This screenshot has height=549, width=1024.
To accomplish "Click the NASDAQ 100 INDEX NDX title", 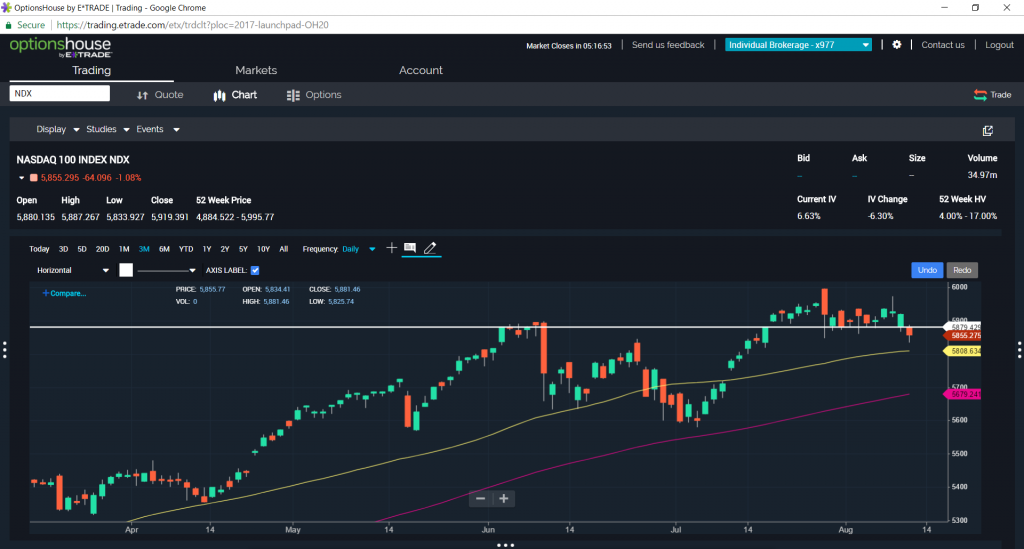I will point(73,160).
